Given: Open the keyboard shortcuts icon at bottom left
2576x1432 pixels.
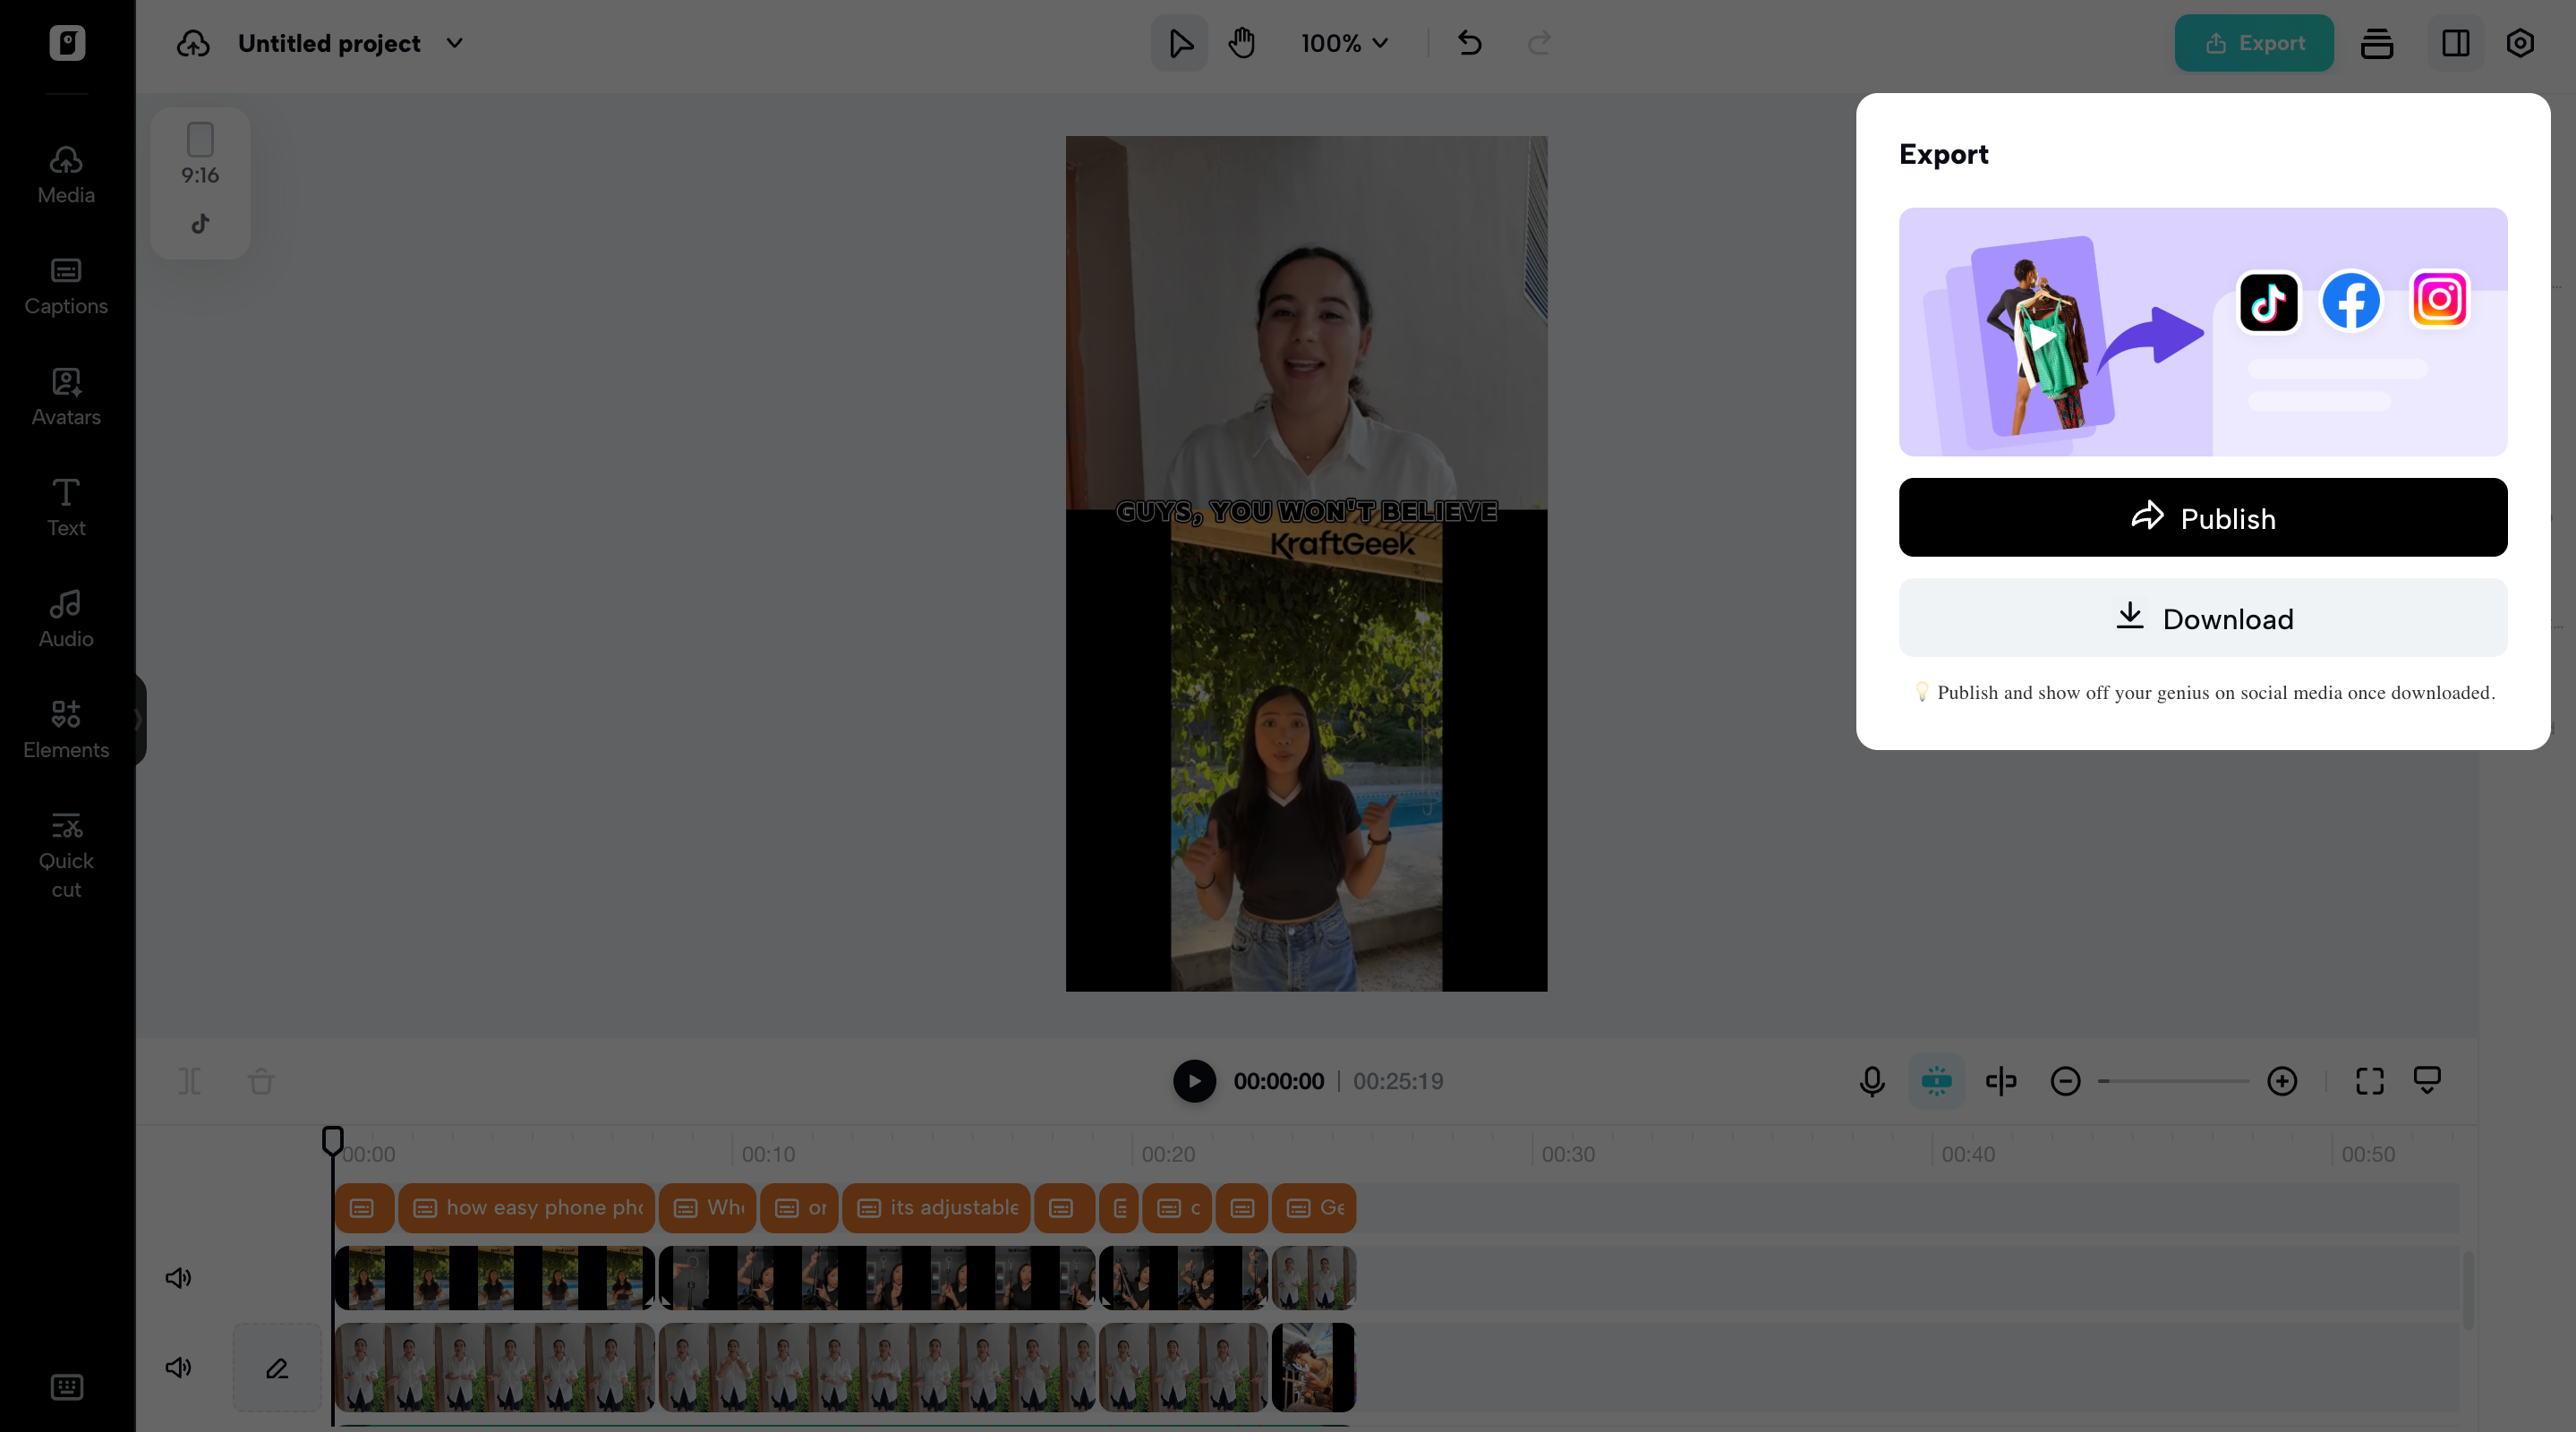Looking at the screenshot, I should (x=66, y=1387).
